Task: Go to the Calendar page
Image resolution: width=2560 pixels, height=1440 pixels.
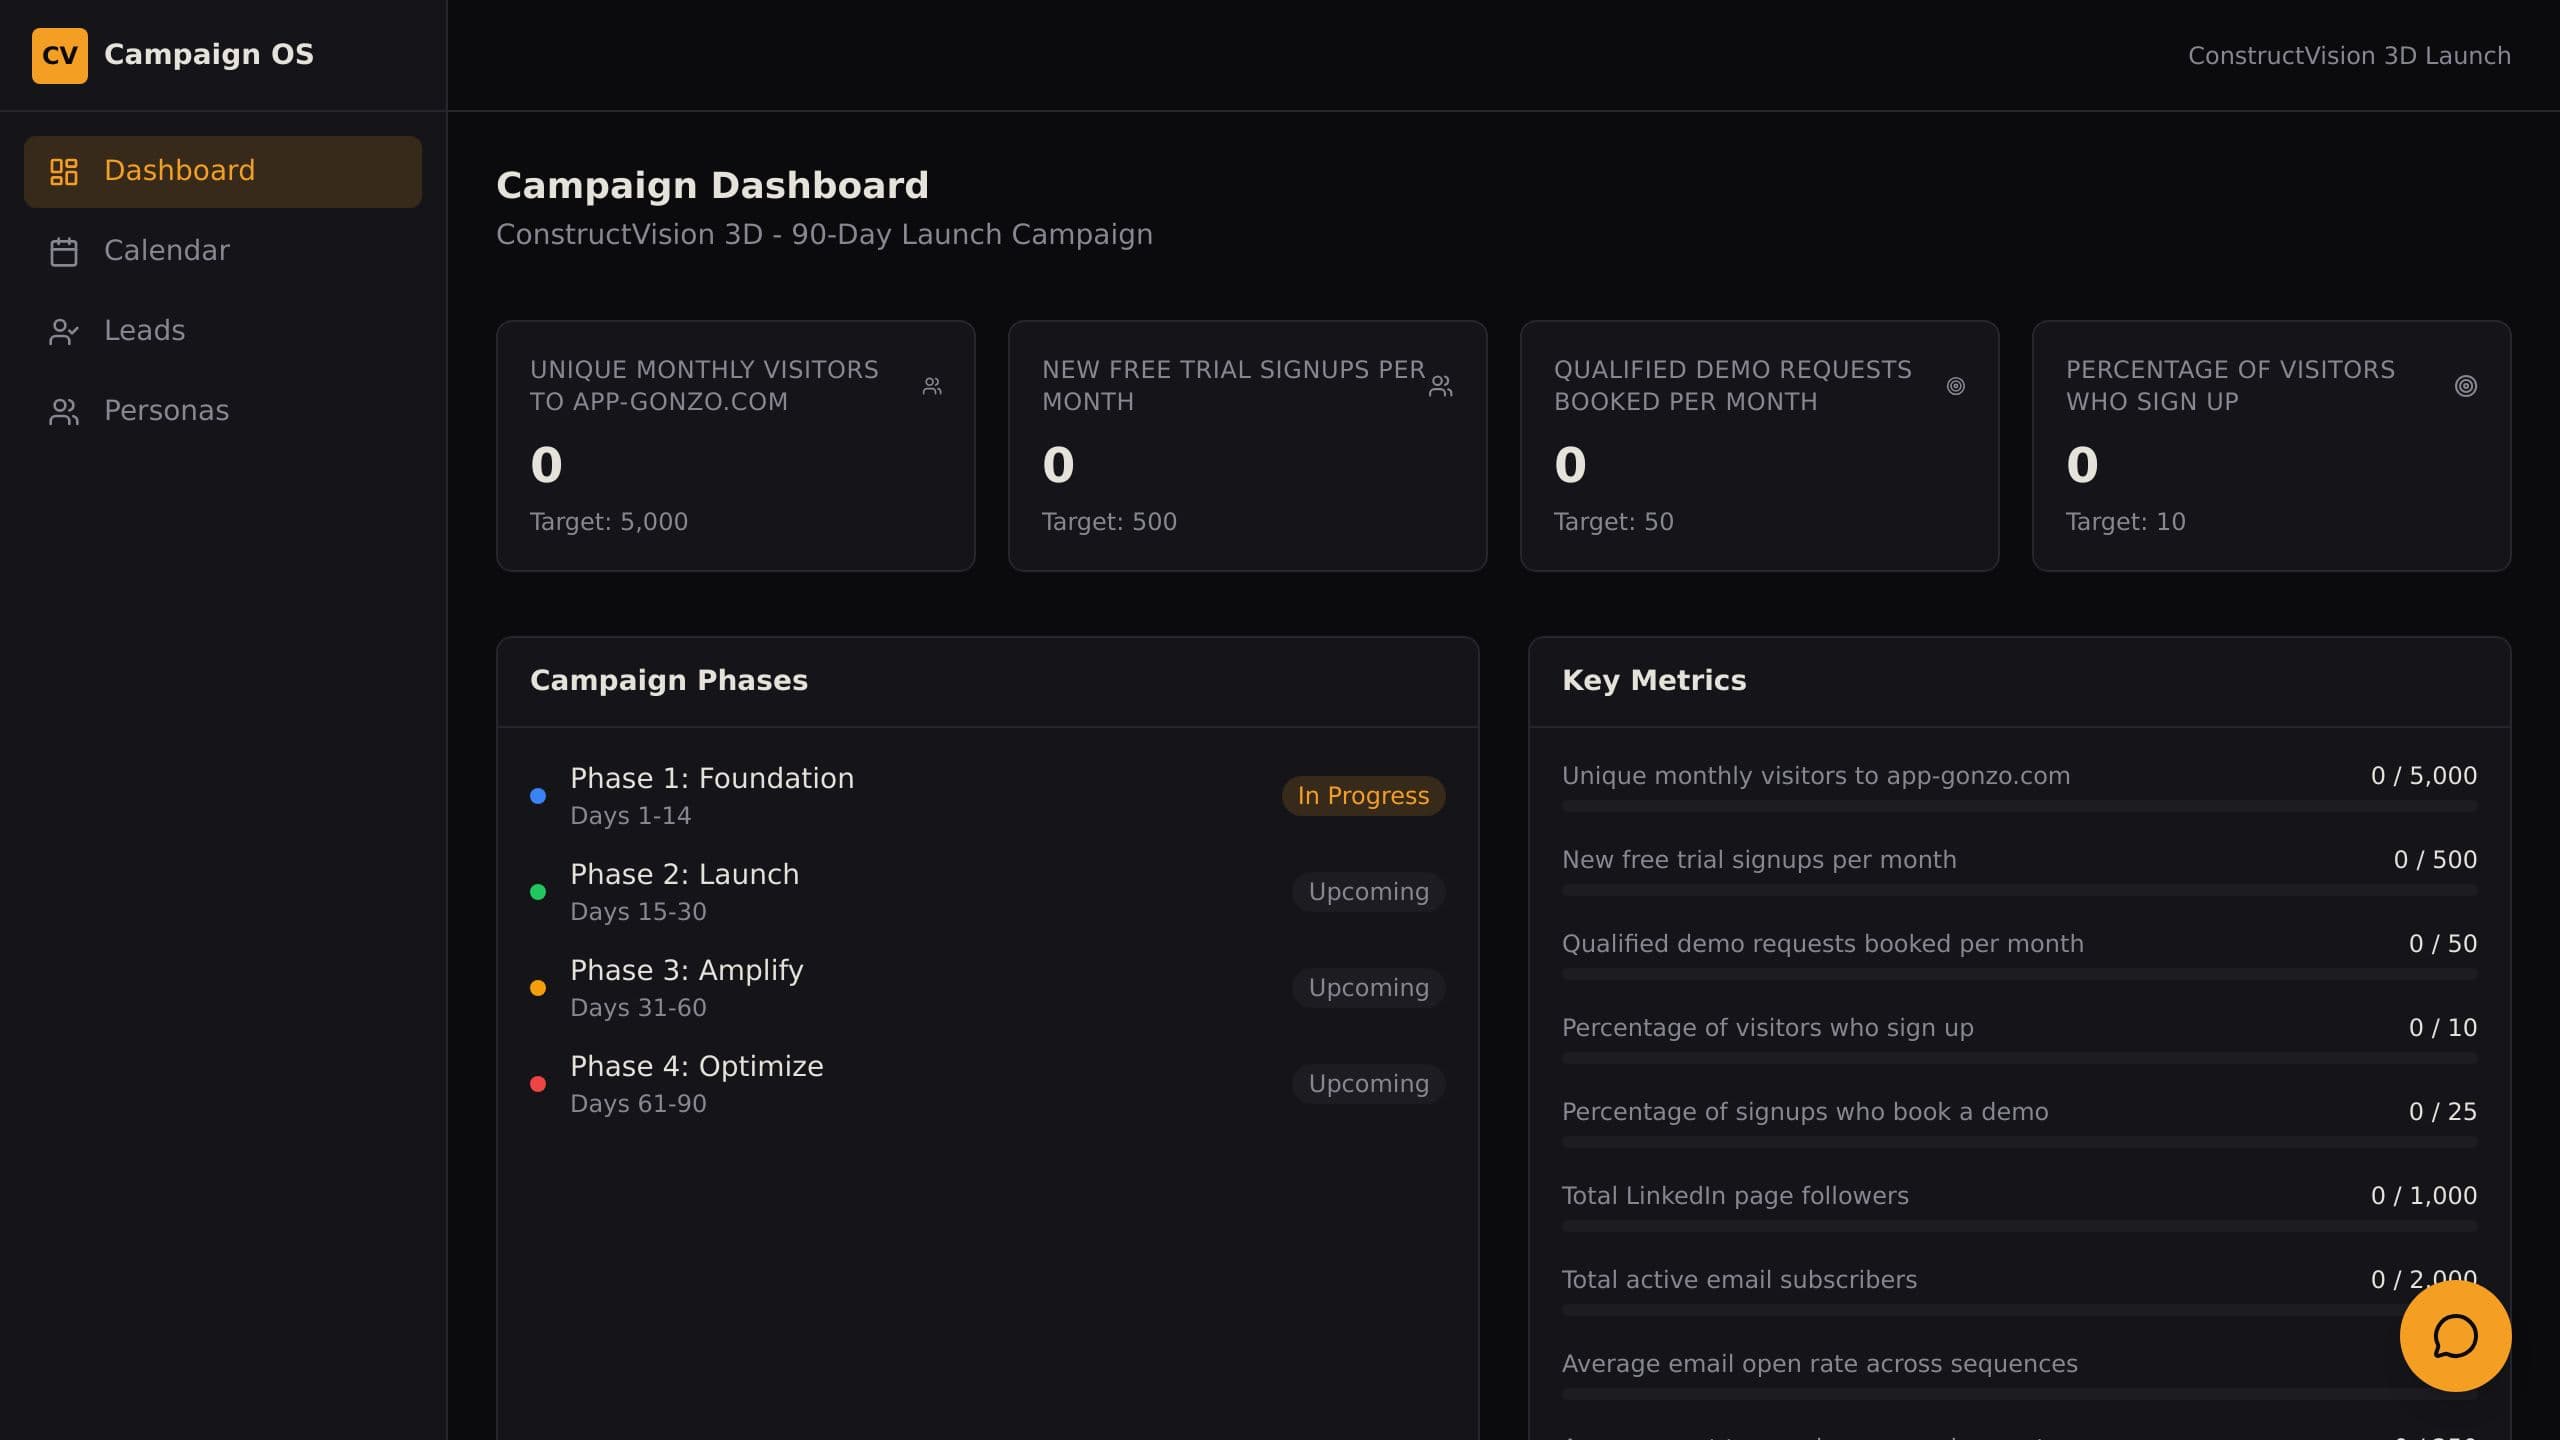Action: (223, 251)
